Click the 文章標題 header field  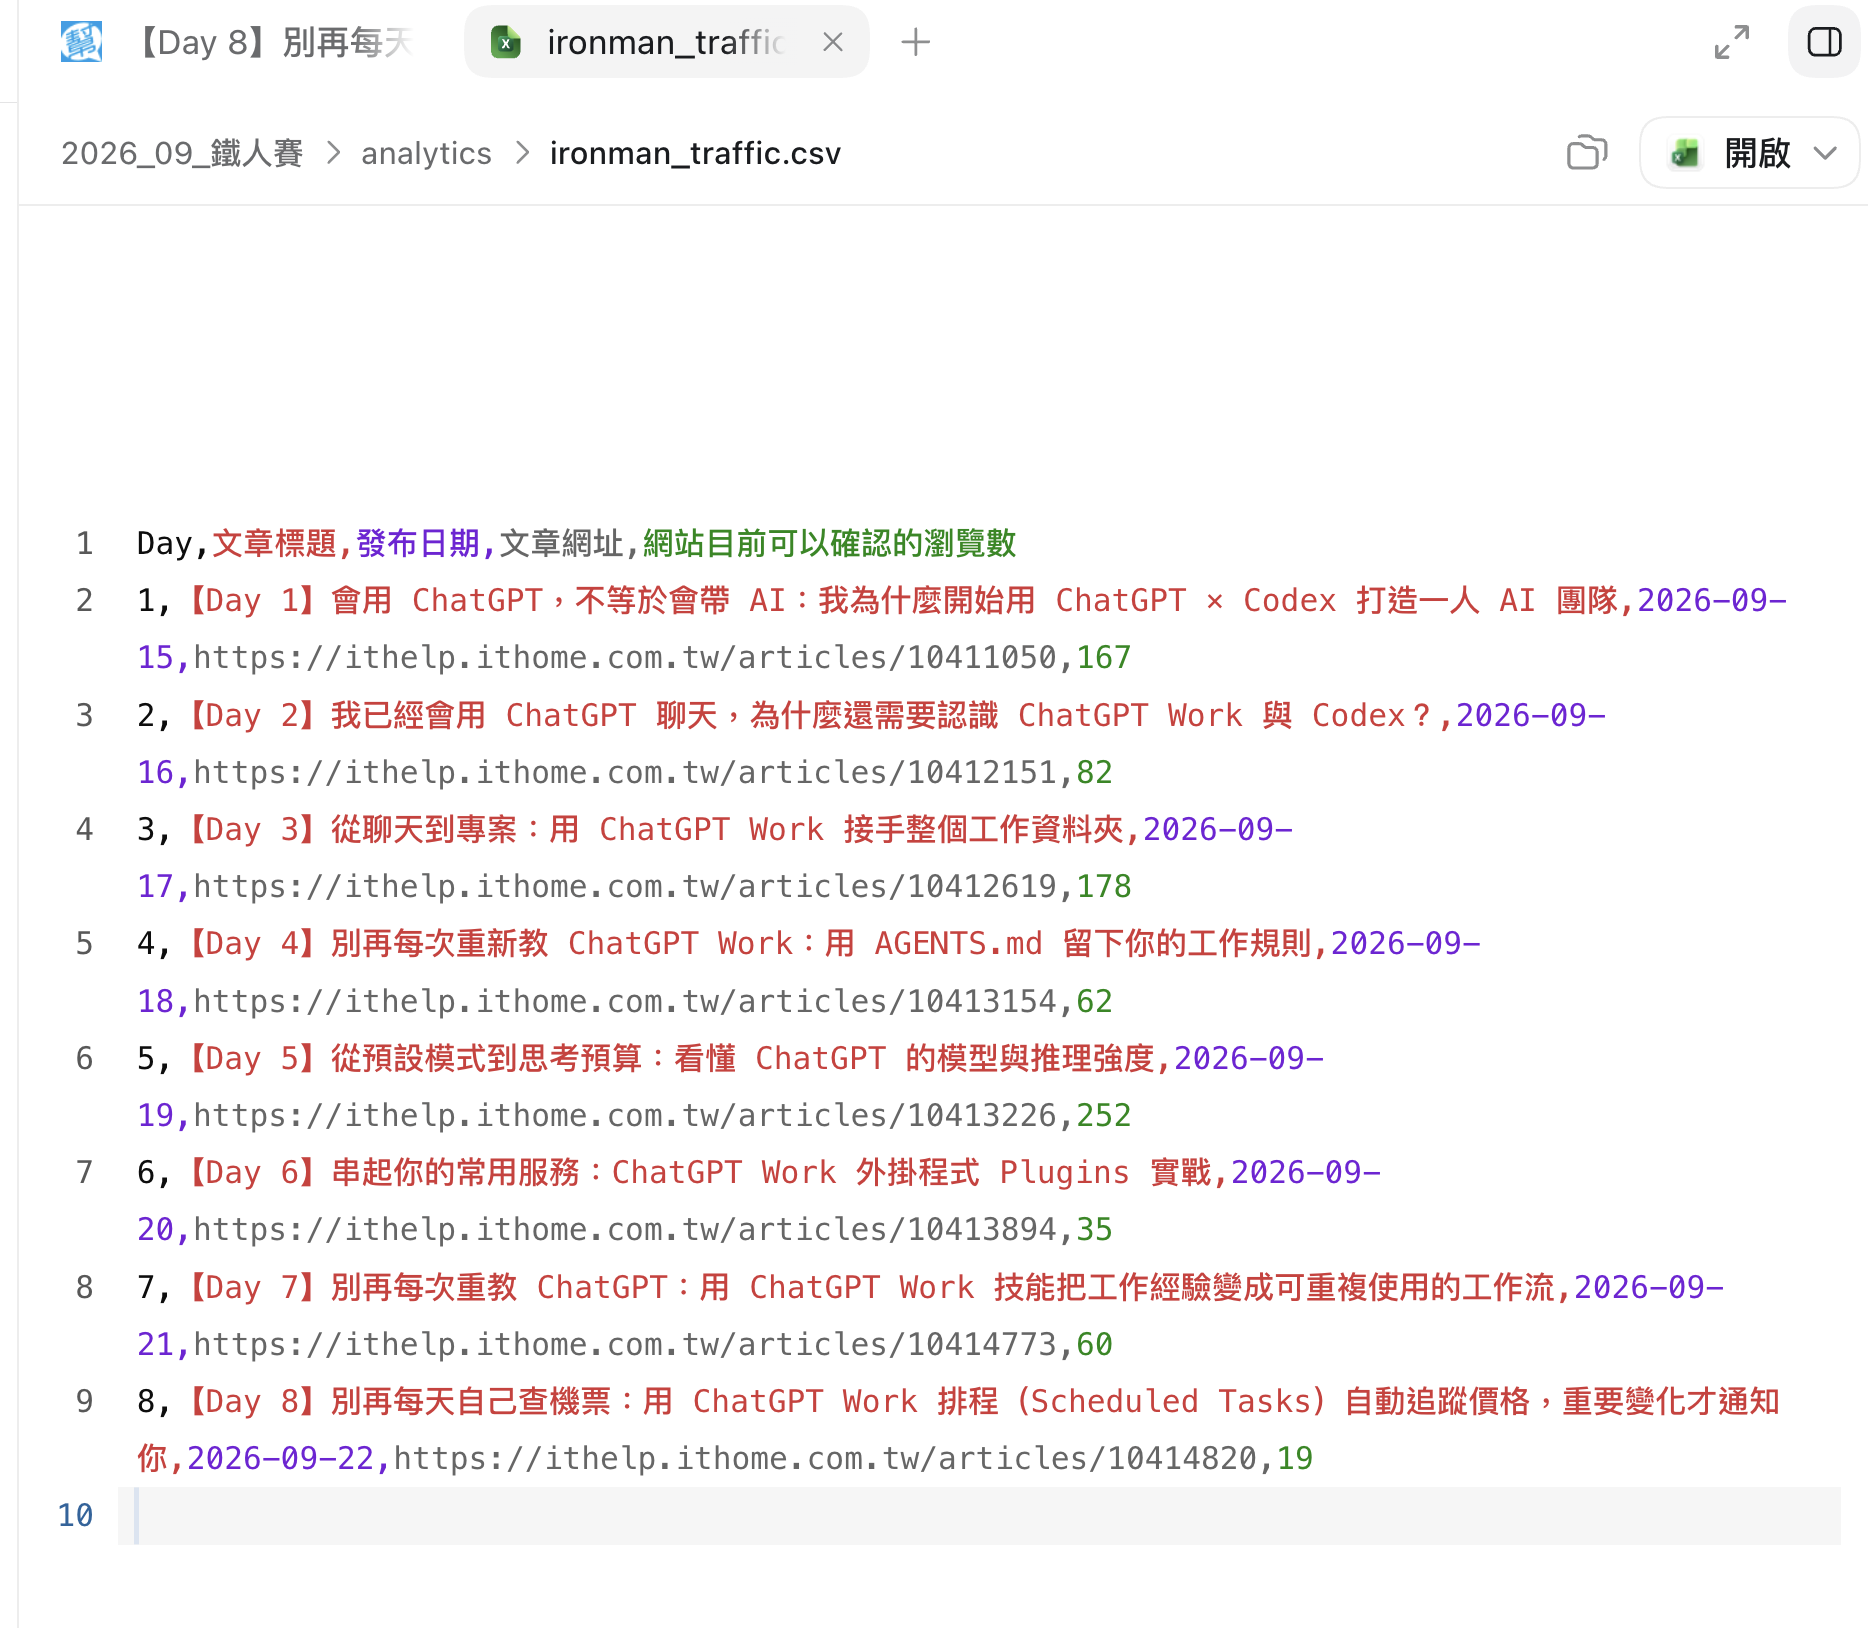[x=274, y=543]
